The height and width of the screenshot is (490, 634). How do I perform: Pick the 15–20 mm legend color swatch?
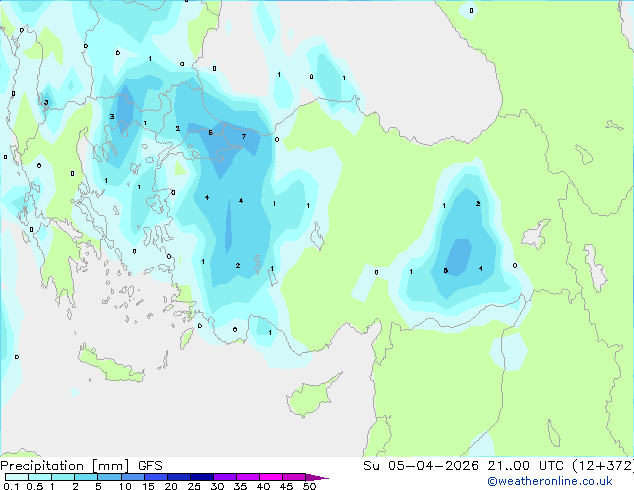(x=155, y=477)
